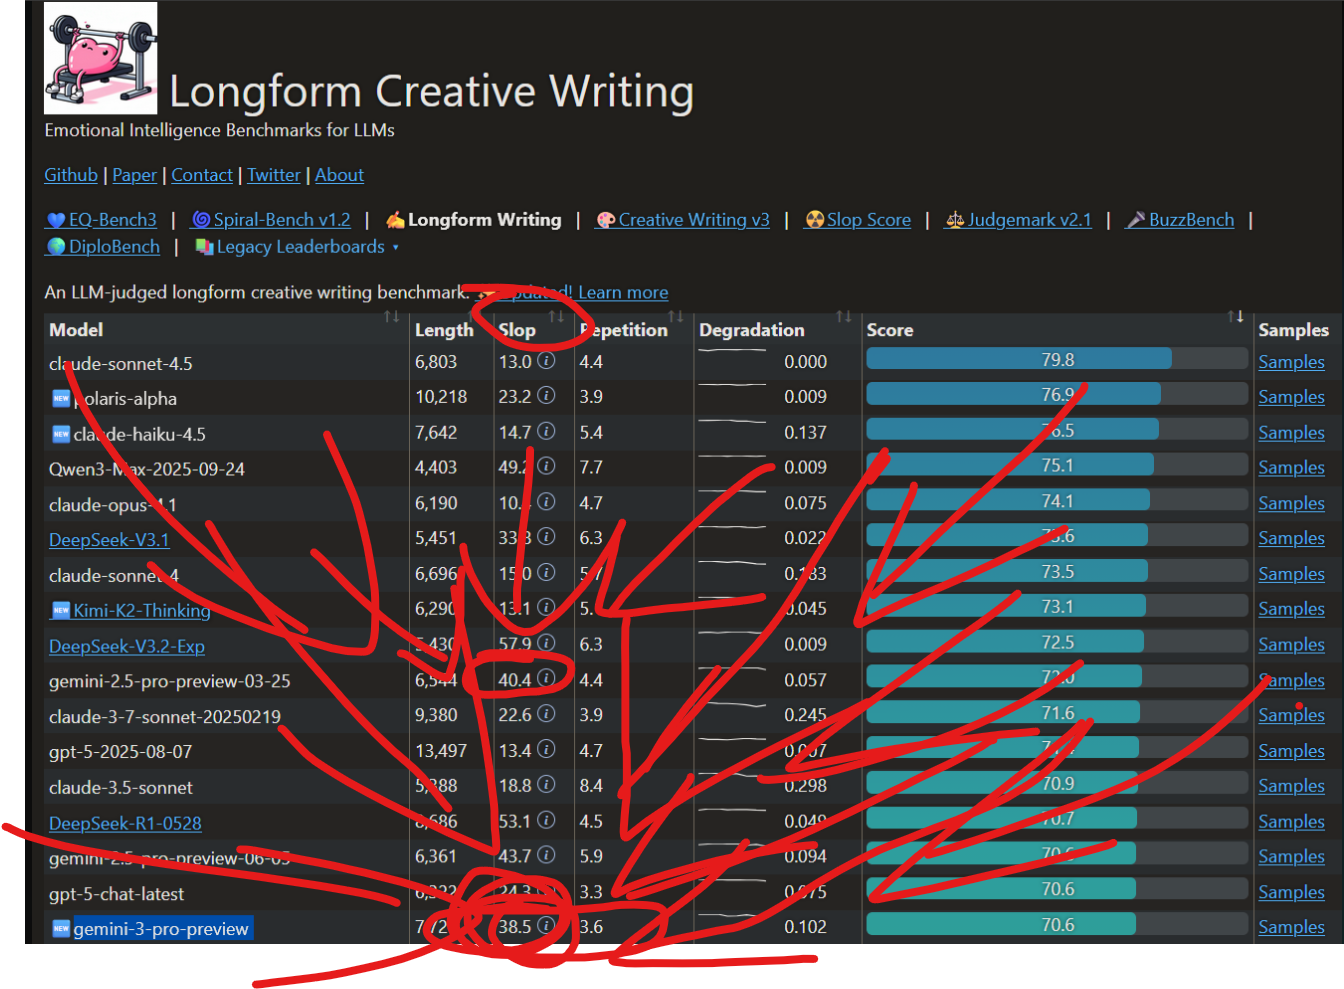Click the microphone icon beside BuzzBench
1344x989 pixels.
[x=1136, y=220]
